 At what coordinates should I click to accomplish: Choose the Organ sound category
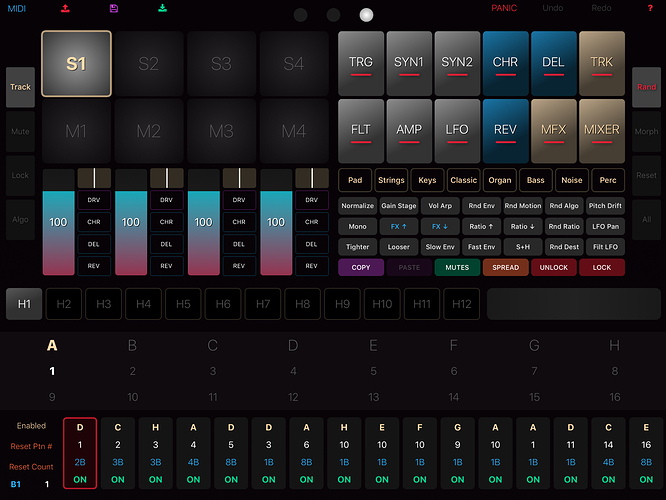click(500, 180)
